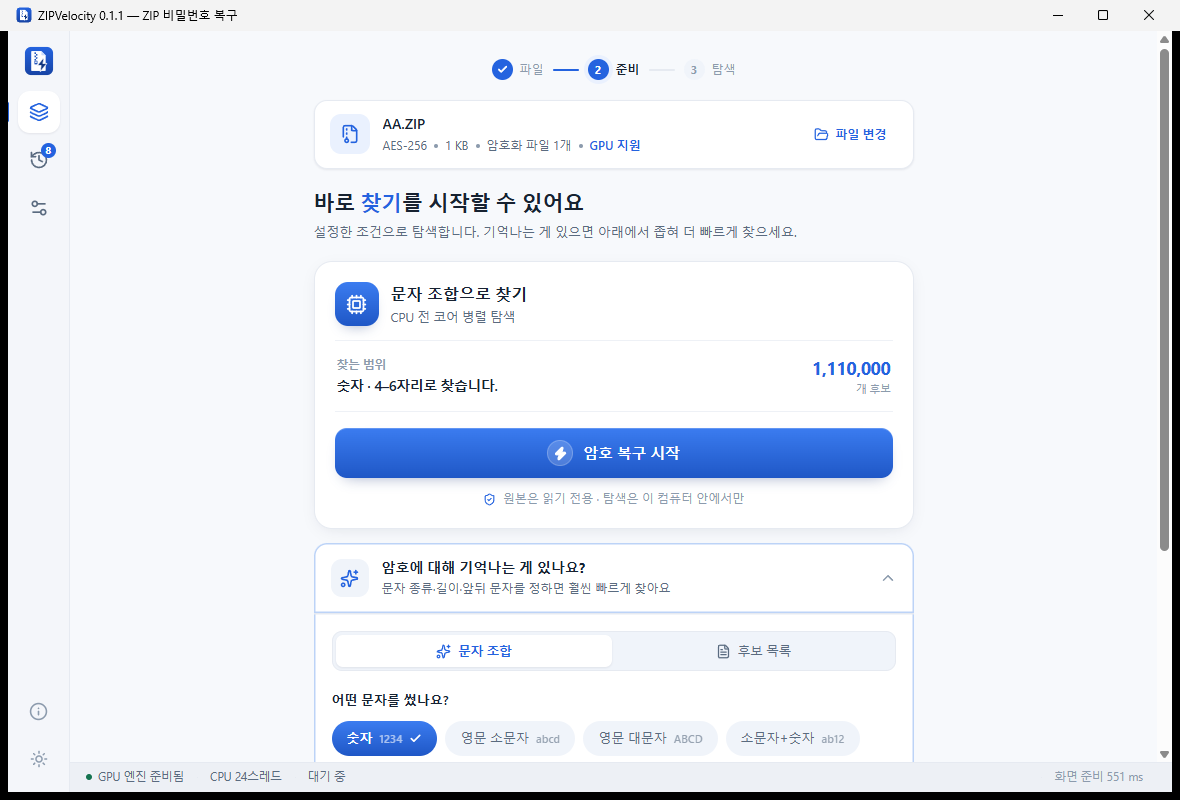Toggle the theme sun icon

click(x=39, y=759)
